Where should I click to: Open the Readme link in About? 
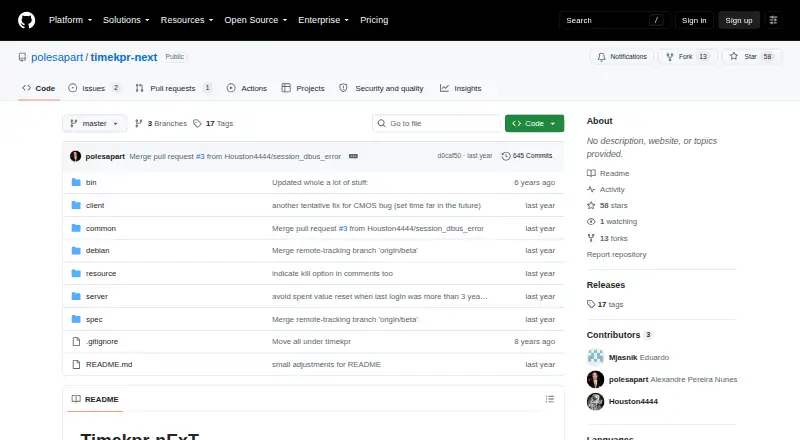click(608, 174)
